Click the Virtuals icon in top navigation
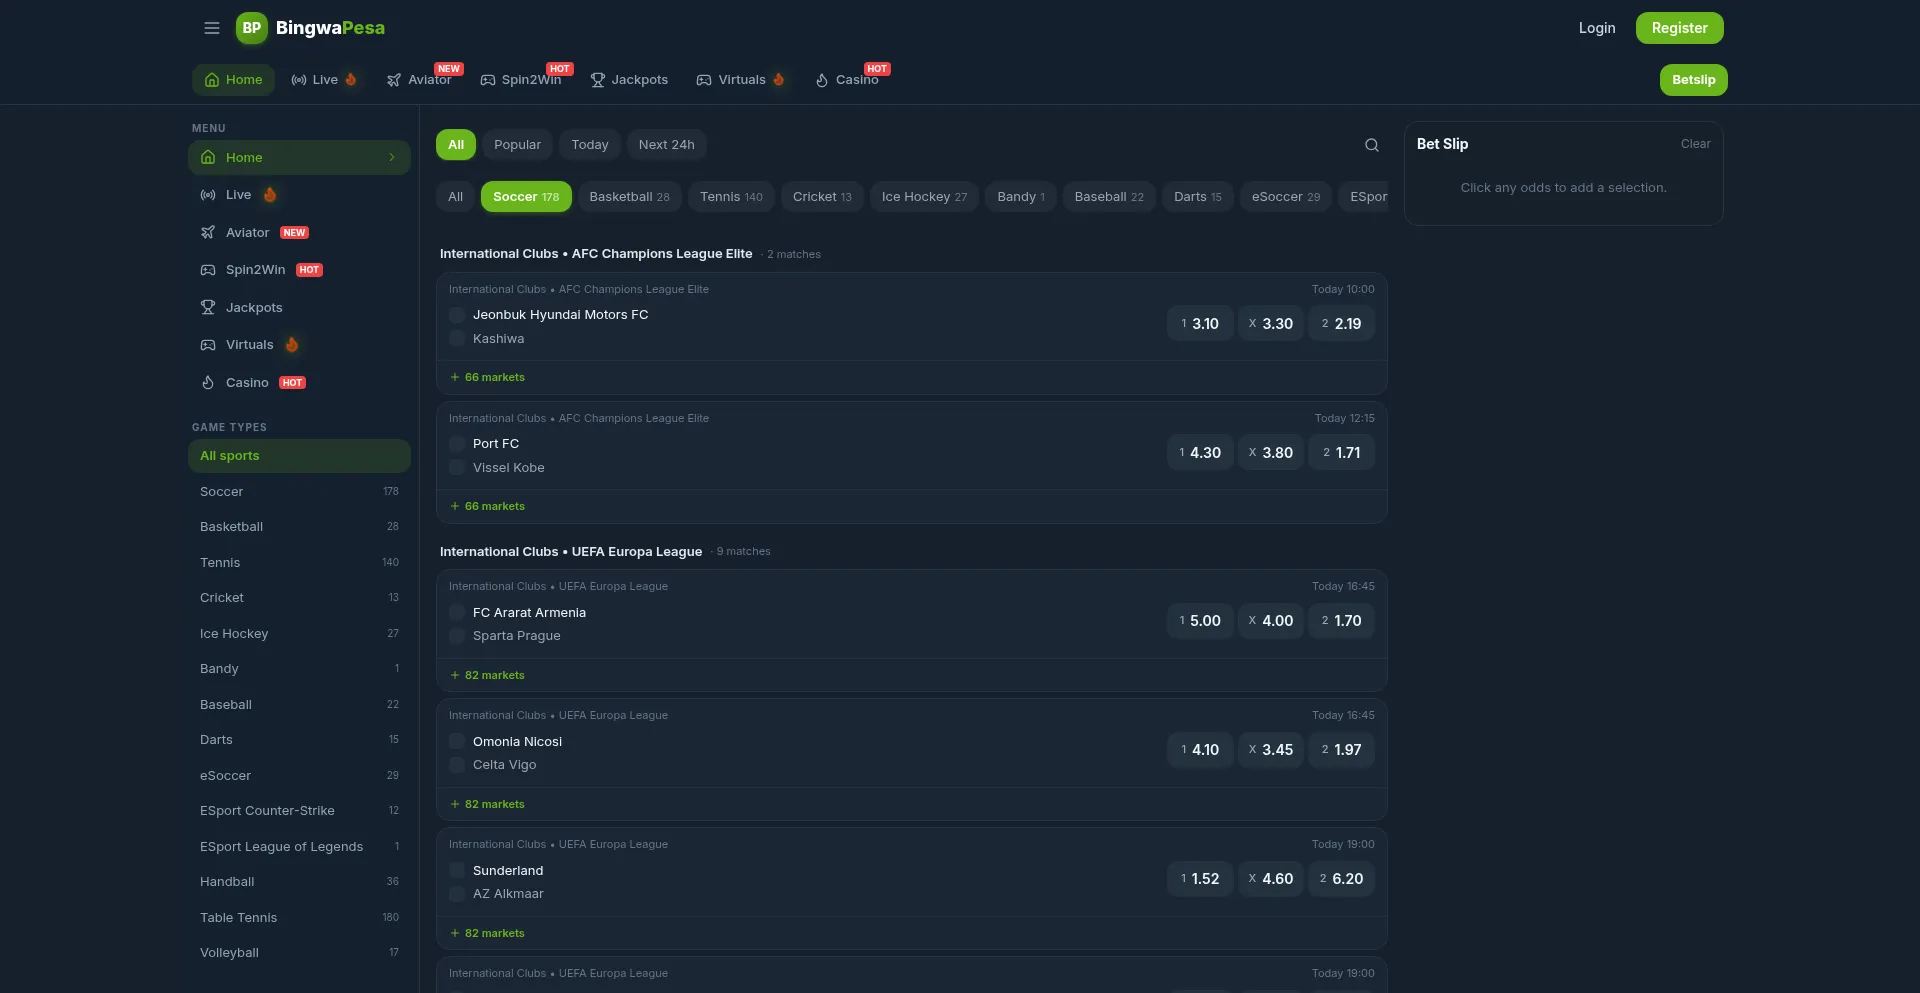The height and width of the screenshot is (993, 1920). click(x=704, y=80)
